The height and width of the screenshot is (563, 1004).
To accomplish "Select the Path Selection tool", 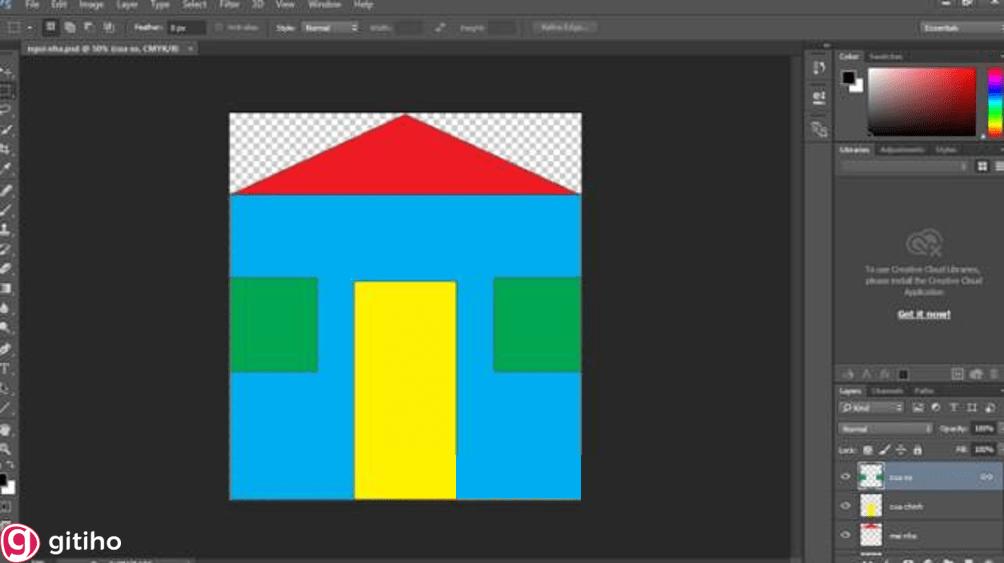I will point(6,388).
